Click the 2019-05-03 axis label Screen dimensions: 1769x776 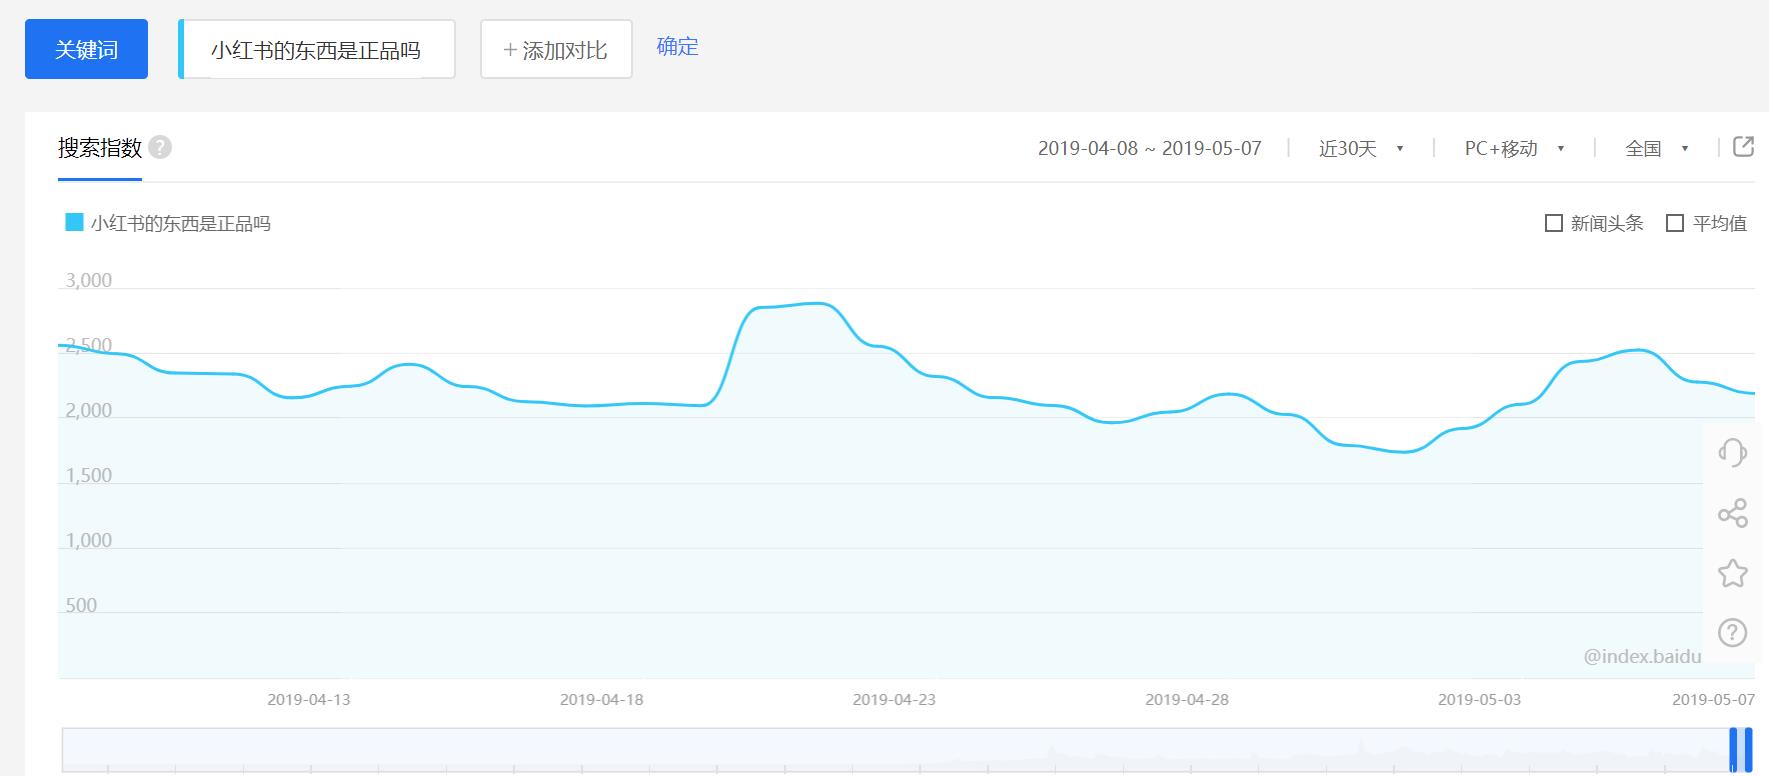pyautogui.click(x=1479, y=699)
